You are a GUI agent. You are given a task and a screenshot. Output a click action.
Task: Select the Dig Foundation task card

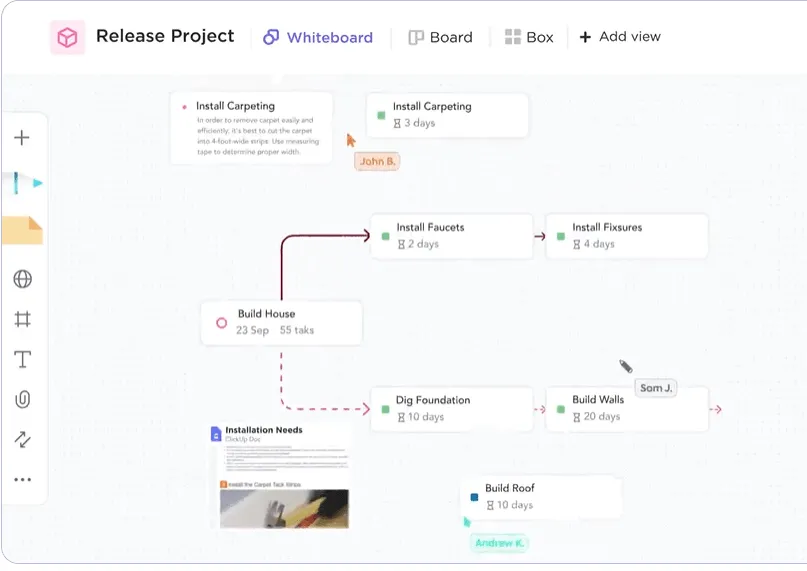[x=451, y=409]
